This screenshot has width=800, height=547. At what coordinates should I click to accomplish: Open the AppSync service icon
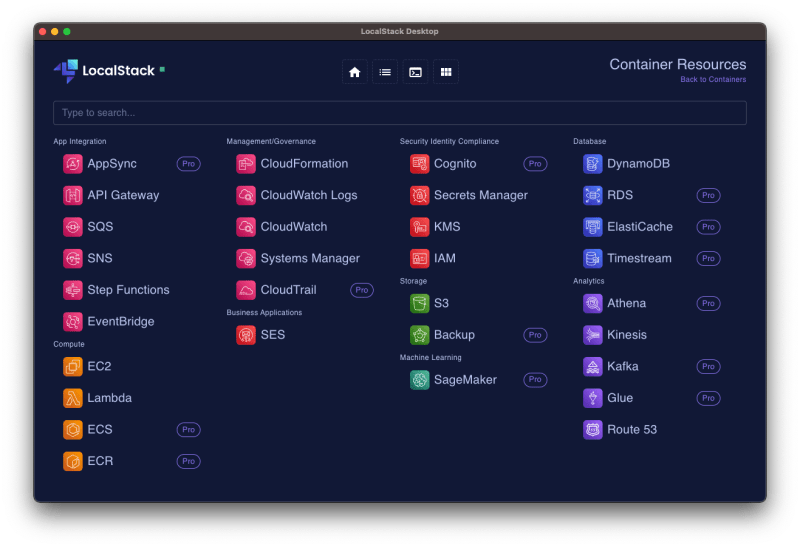[x=73, y=164]
